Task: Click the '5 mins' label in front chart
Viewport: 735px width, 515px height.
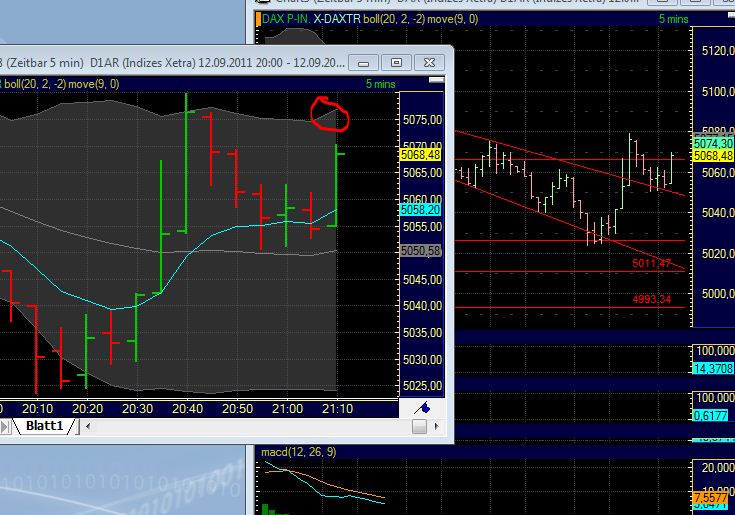Action: coord(380,84)
